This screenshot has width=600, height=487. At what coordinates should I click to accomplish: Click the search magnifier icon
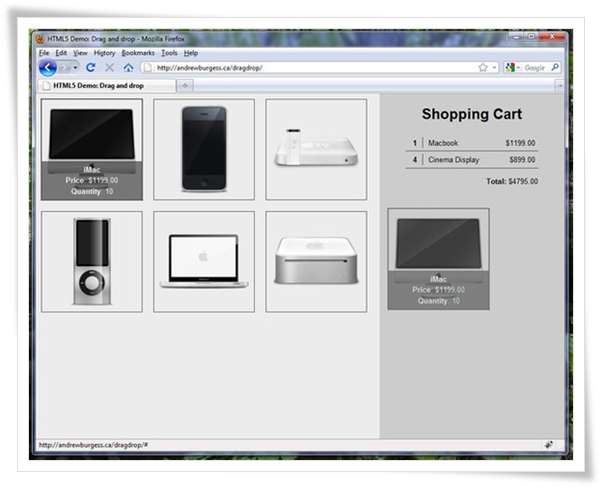[x=555, y=68]
